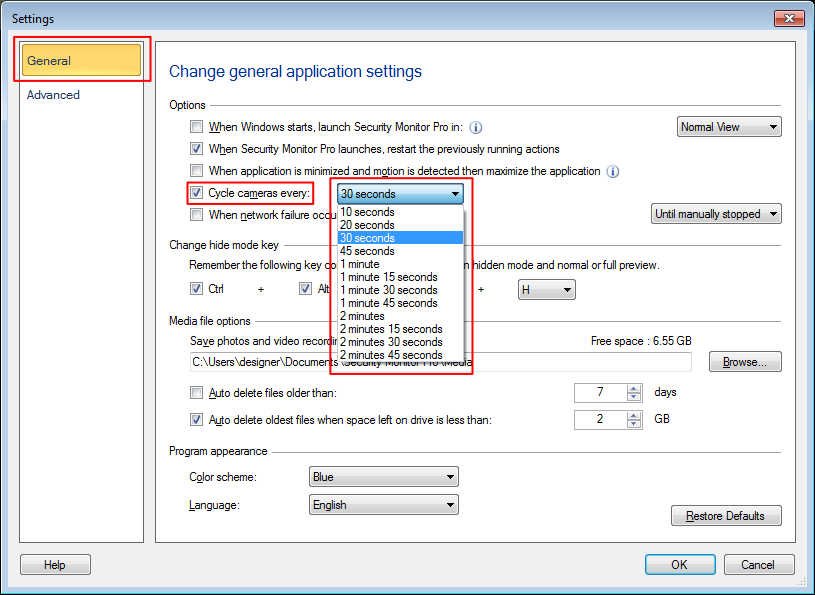Increase the GB value with up arrow
The image size is (815, 595).
(634, 415)
